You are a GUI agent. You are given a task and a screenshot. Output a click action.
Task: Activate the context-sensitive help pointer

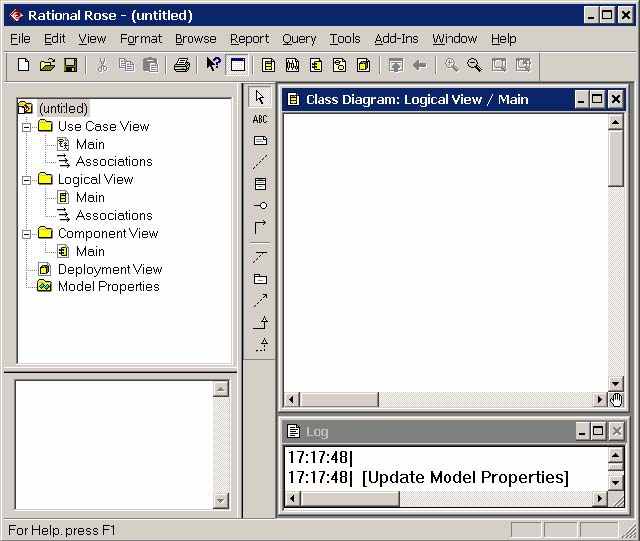click(x=213, y=65)
